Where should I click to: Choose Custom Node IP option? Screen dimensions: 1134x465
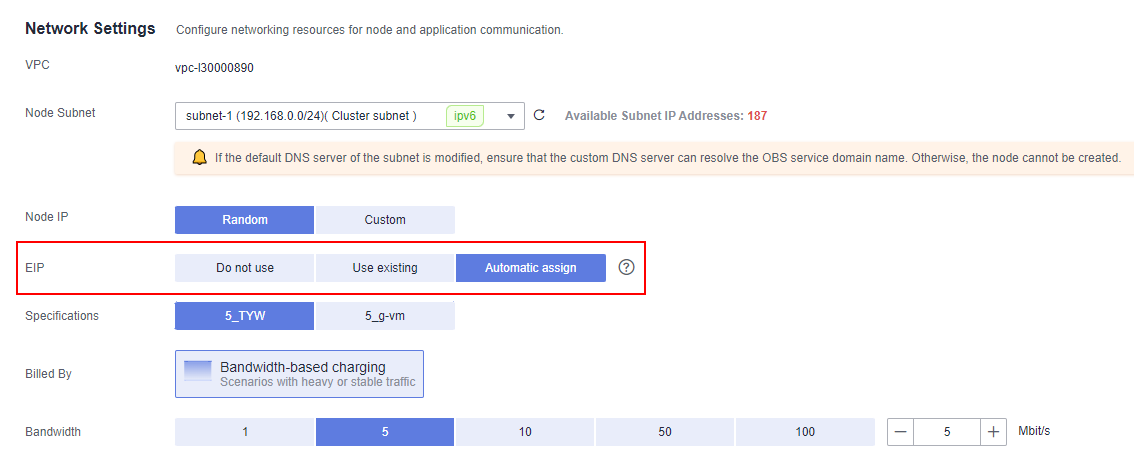pos(385,220)
